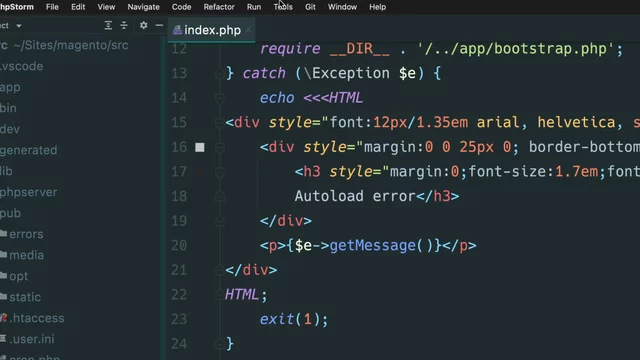Screen dimensions: 640x360
Task: Open the Refactor menu
Action: point(219,7)
